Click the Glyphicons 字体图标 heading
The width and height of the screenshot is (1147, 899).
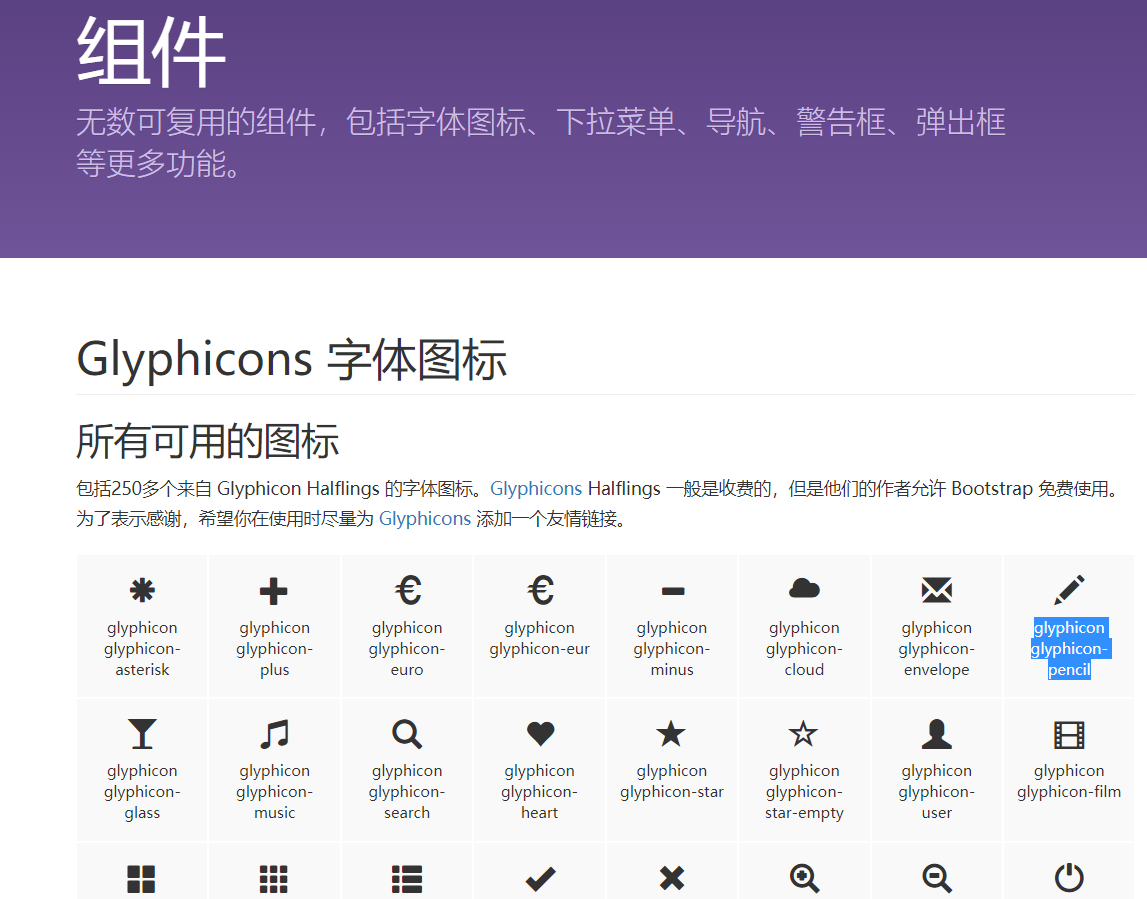(291, 359)
